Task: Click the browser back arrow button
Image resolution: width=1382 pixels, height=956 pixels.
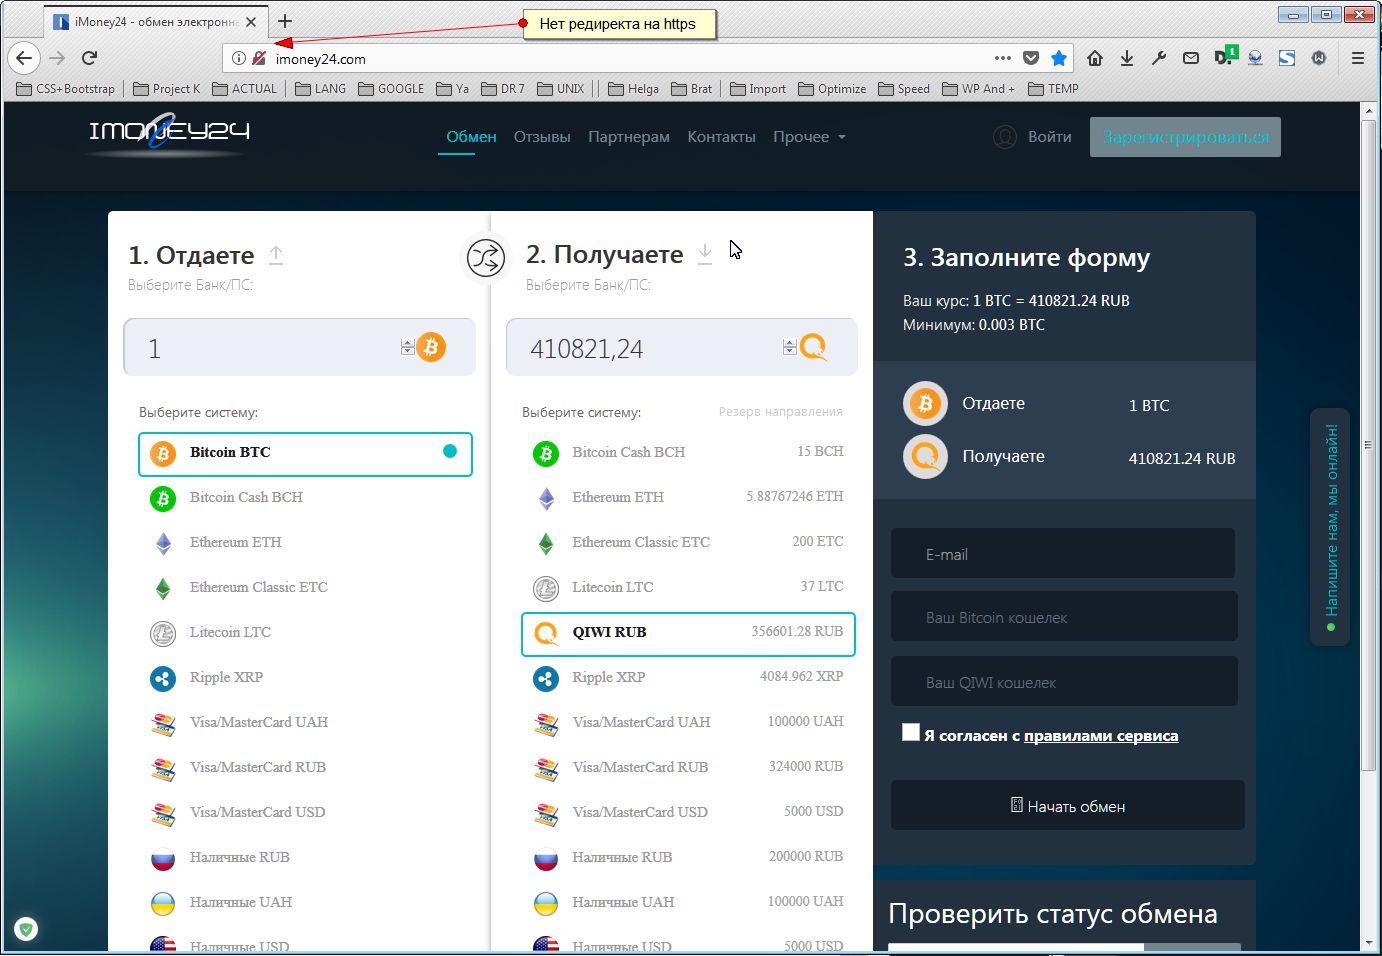Action: coord(24,58)
